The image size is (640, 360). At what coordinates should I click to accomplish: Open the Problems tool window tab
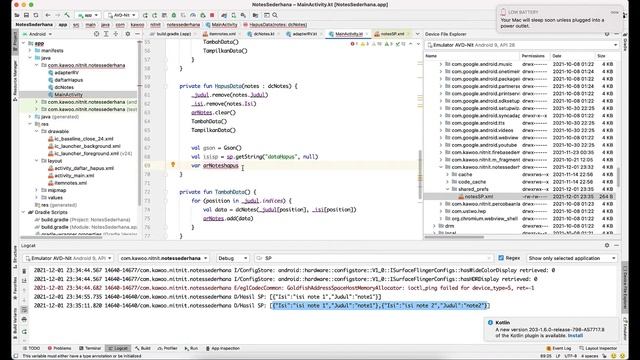click(x=60, y=348)
